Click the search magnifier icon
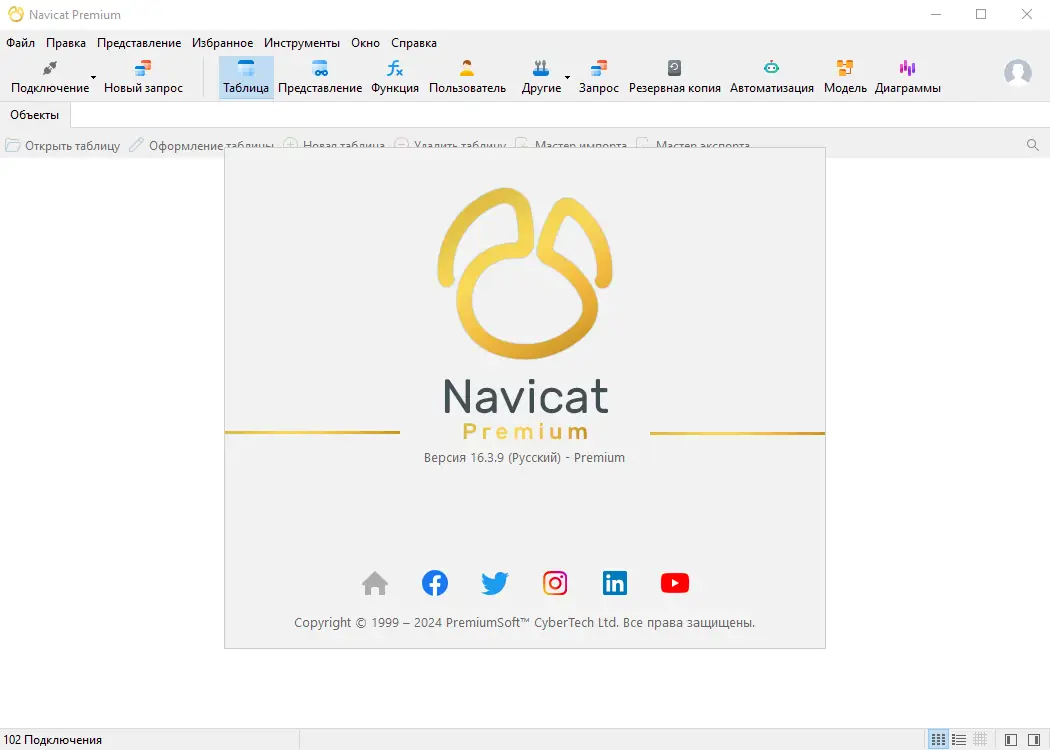This screenshot has width=1050, height=750. [x=1033, y=145]
